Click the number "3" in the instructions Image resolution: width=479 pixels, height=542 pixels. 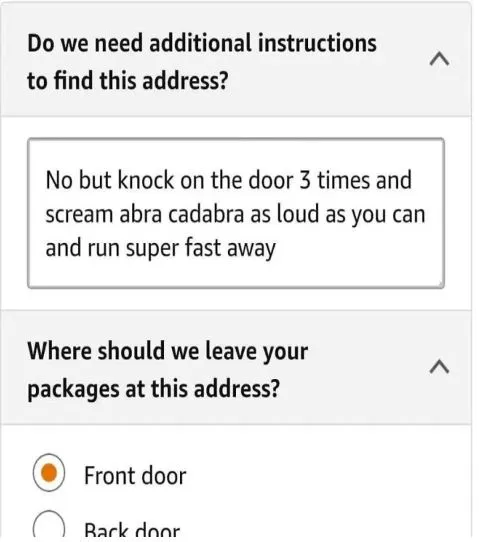(x=305, y=180)
